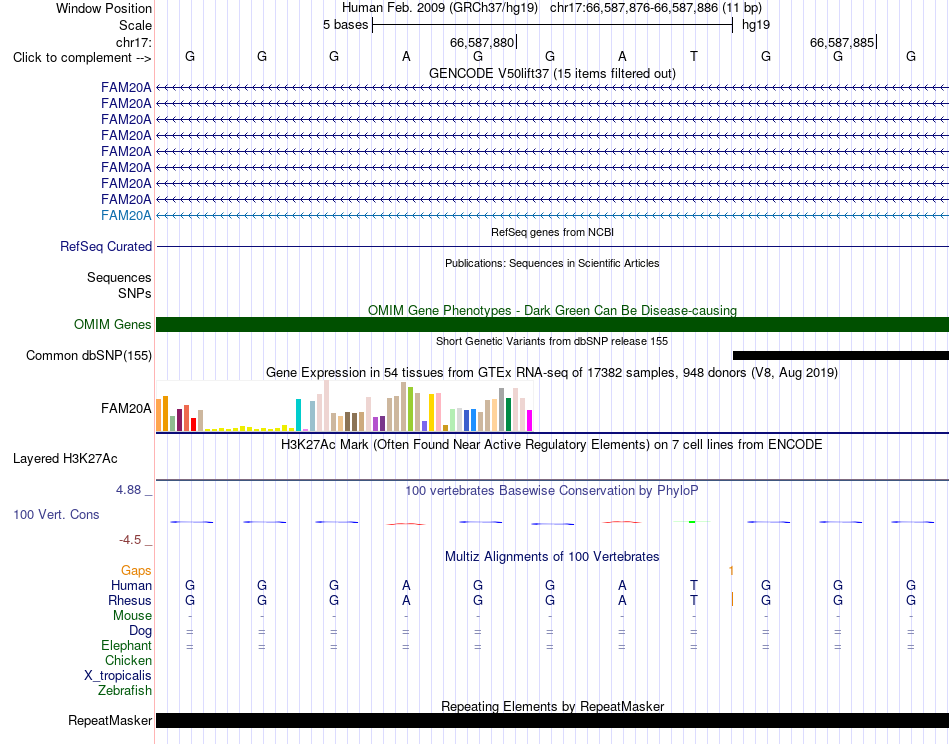Click the T base in the Human row
The image size is (950, 744).
694,585
